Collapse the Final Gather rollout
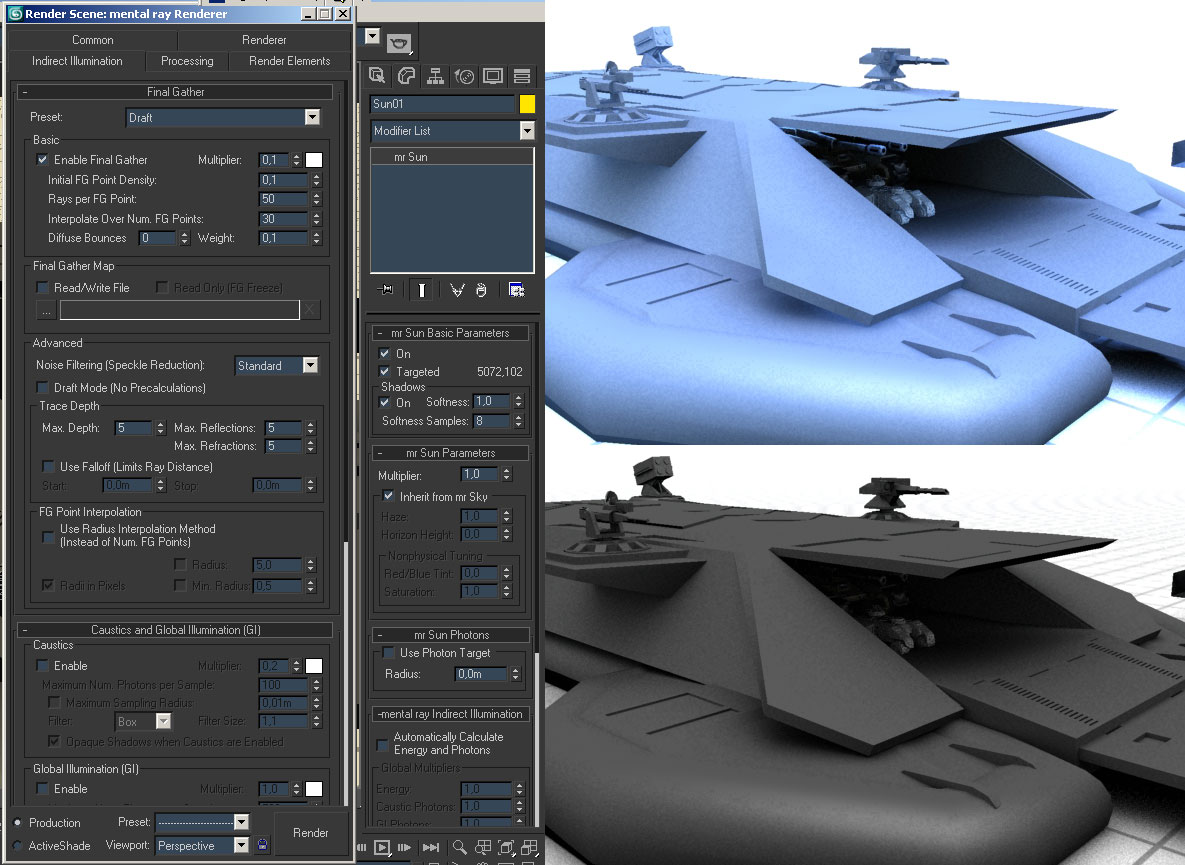The width and height of the screenshot is (1185, 865). coord(175,91)
